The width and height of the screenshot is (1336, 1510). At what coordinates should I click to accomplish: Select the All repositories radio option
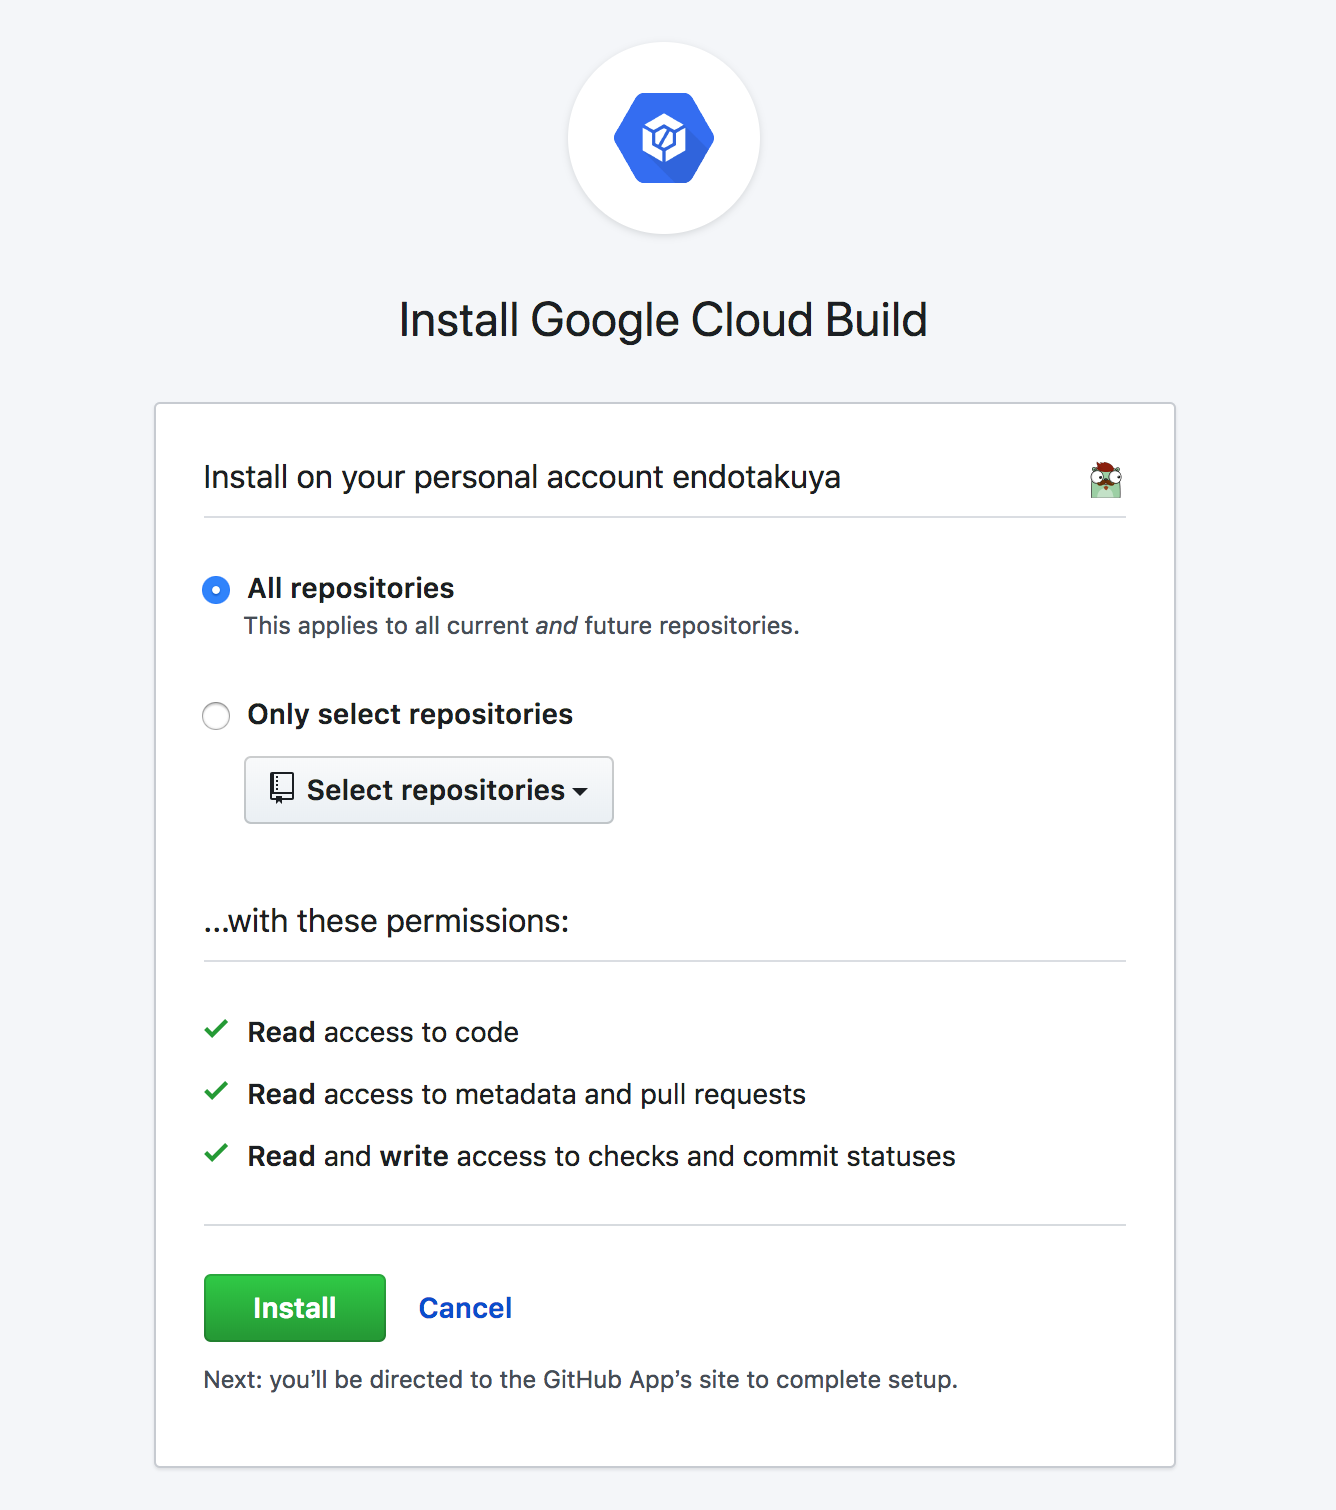pos(216,590)
